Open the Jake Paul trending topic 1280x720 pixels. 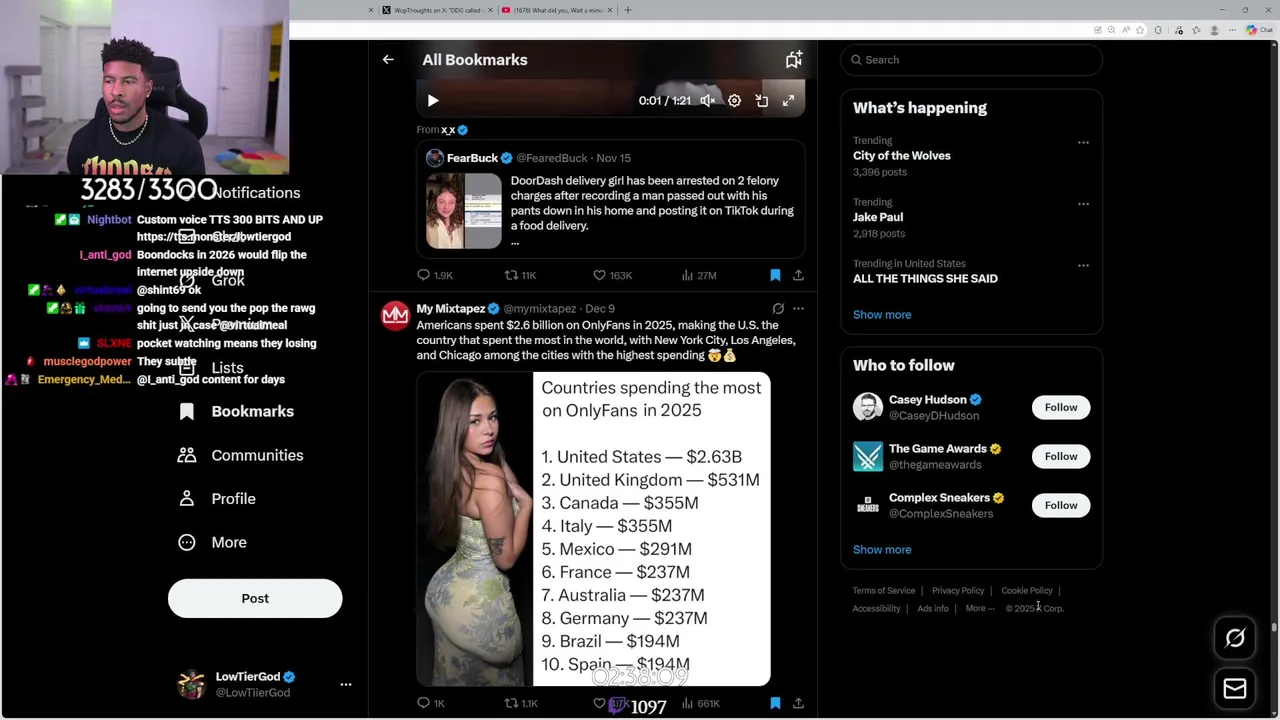[x=878, y=217]
